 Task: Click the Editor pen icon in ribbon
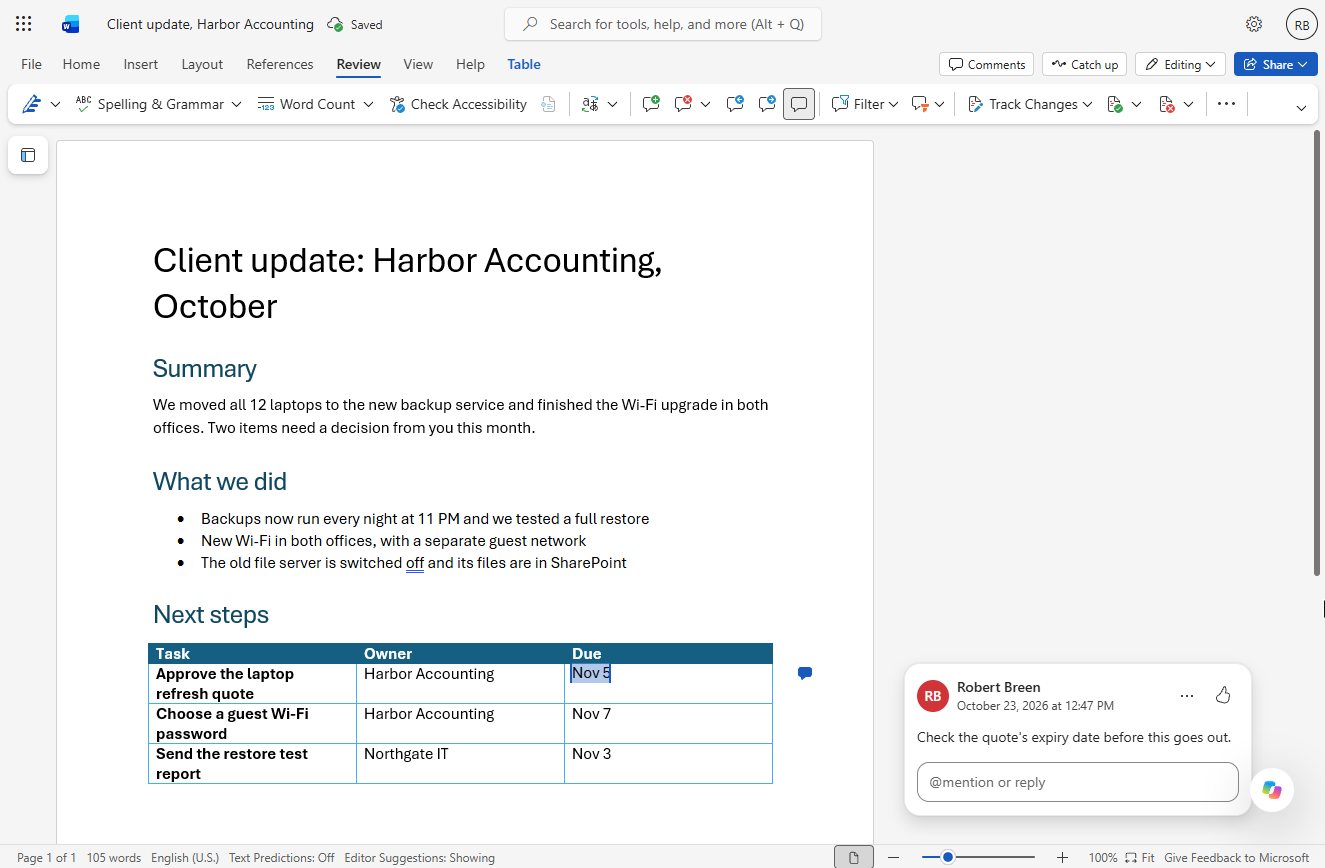[x=31, y=104]
